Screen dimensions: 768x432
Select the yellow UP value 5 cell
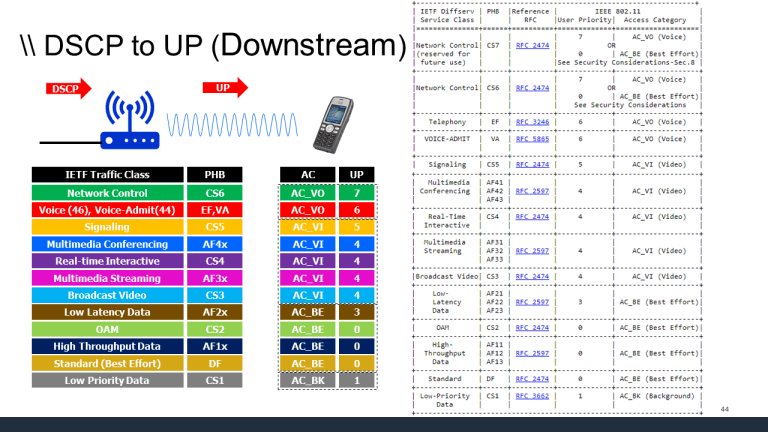[x=357, y=227]
